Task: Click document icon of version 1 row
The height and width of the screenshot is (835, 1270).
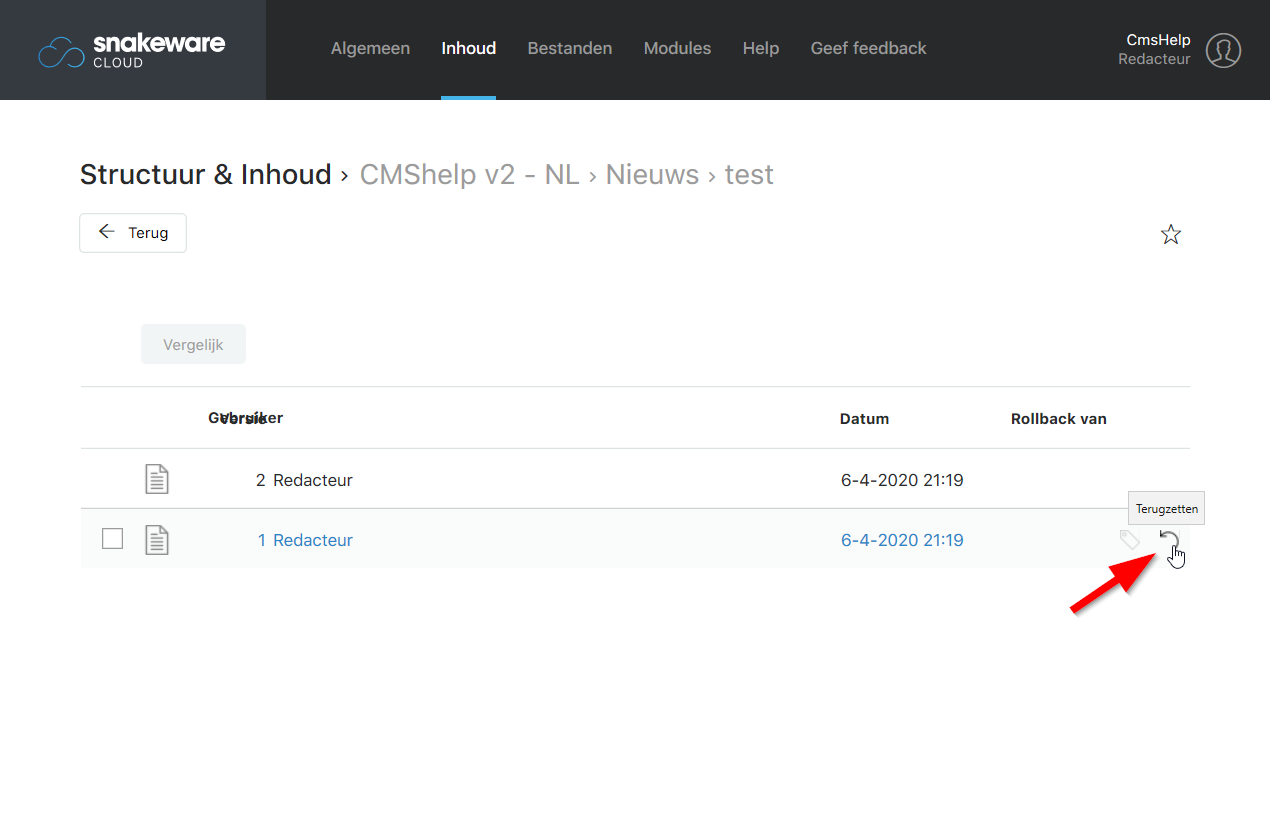Action: click(x=157, y=540)
